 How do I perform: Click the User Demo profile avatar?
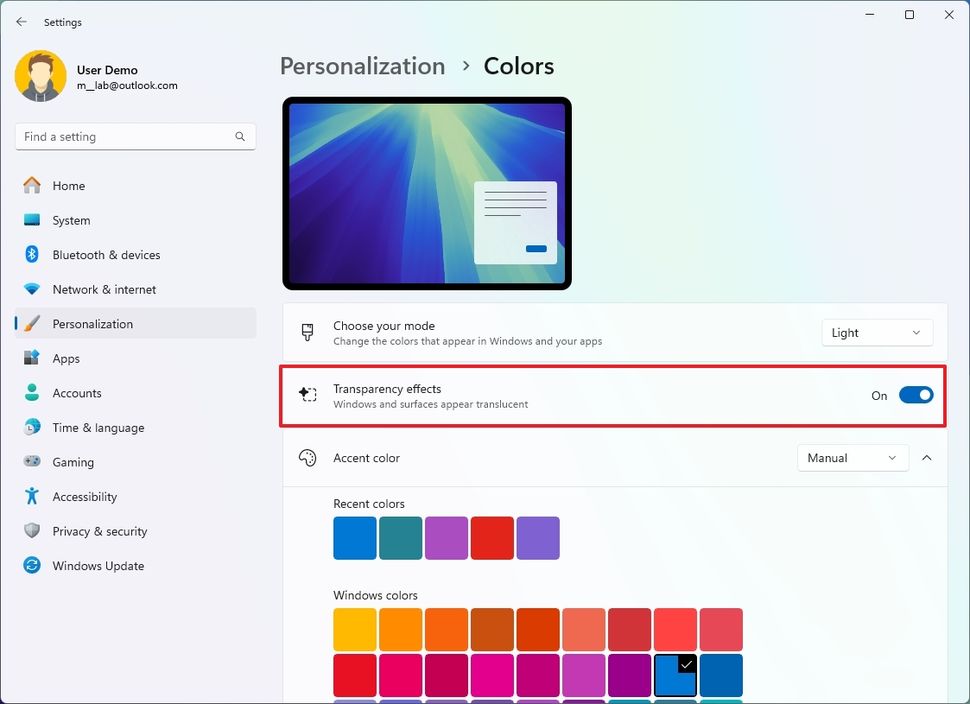[x=40, y=75]
